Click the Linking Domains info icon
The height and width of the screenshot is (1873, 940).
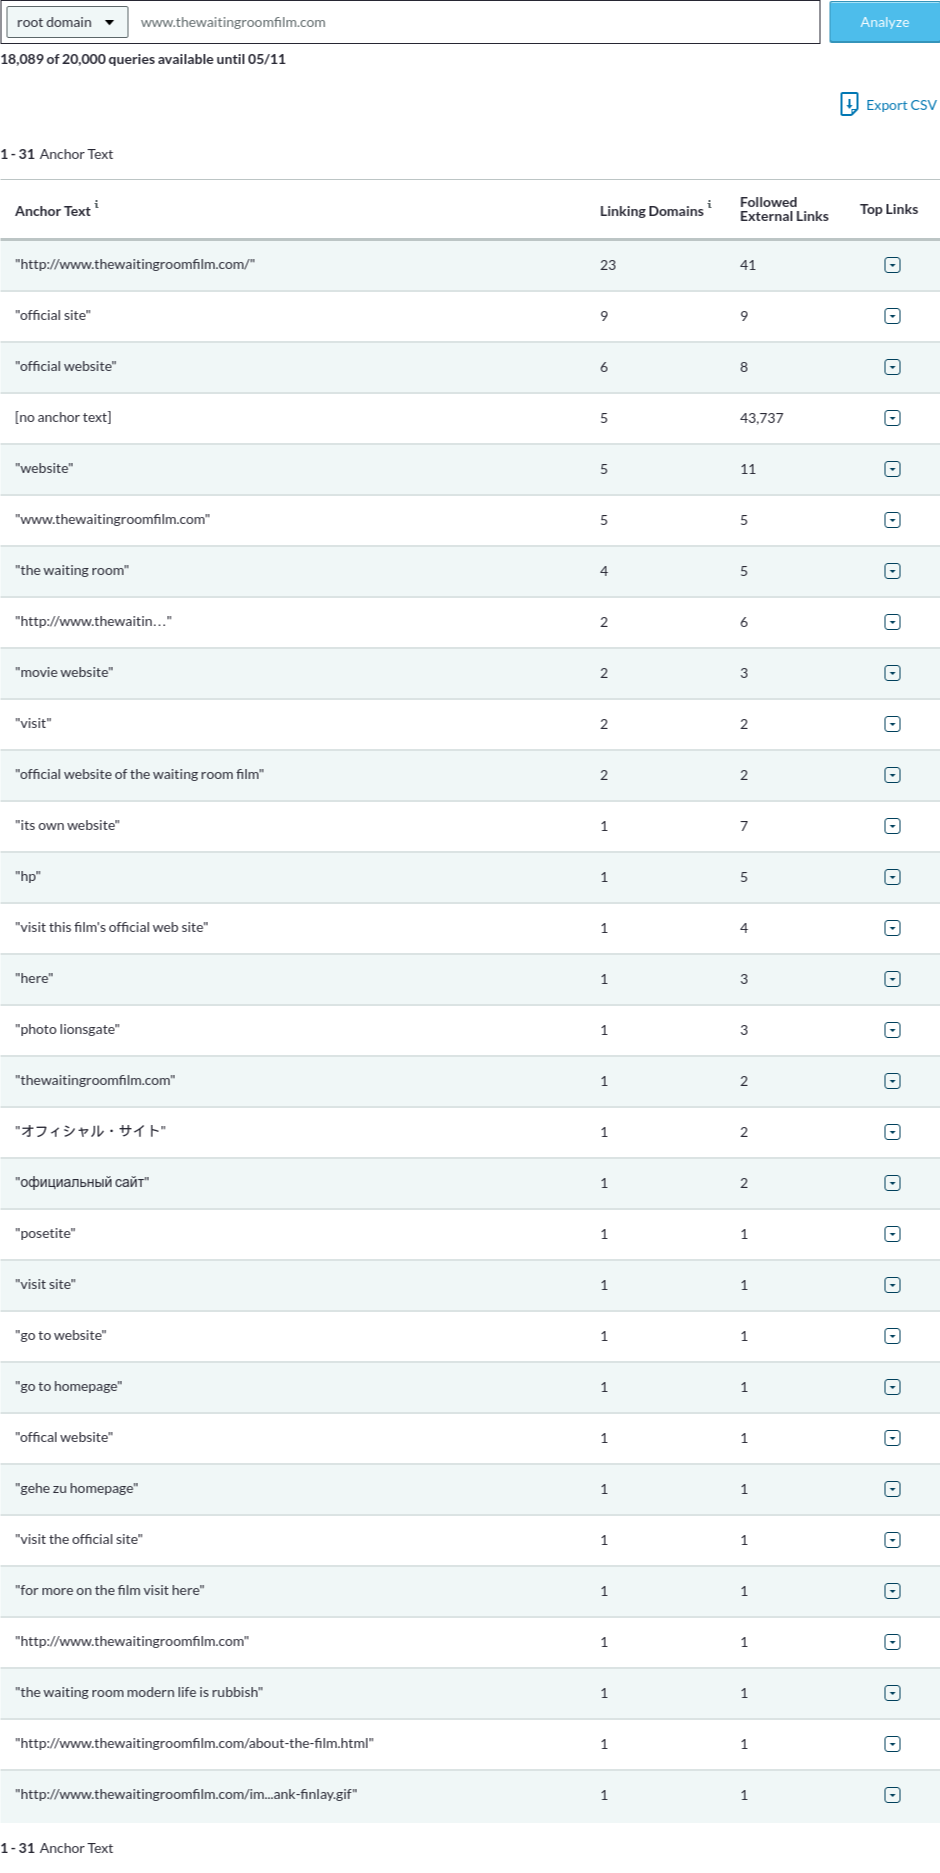click(709, 204)
